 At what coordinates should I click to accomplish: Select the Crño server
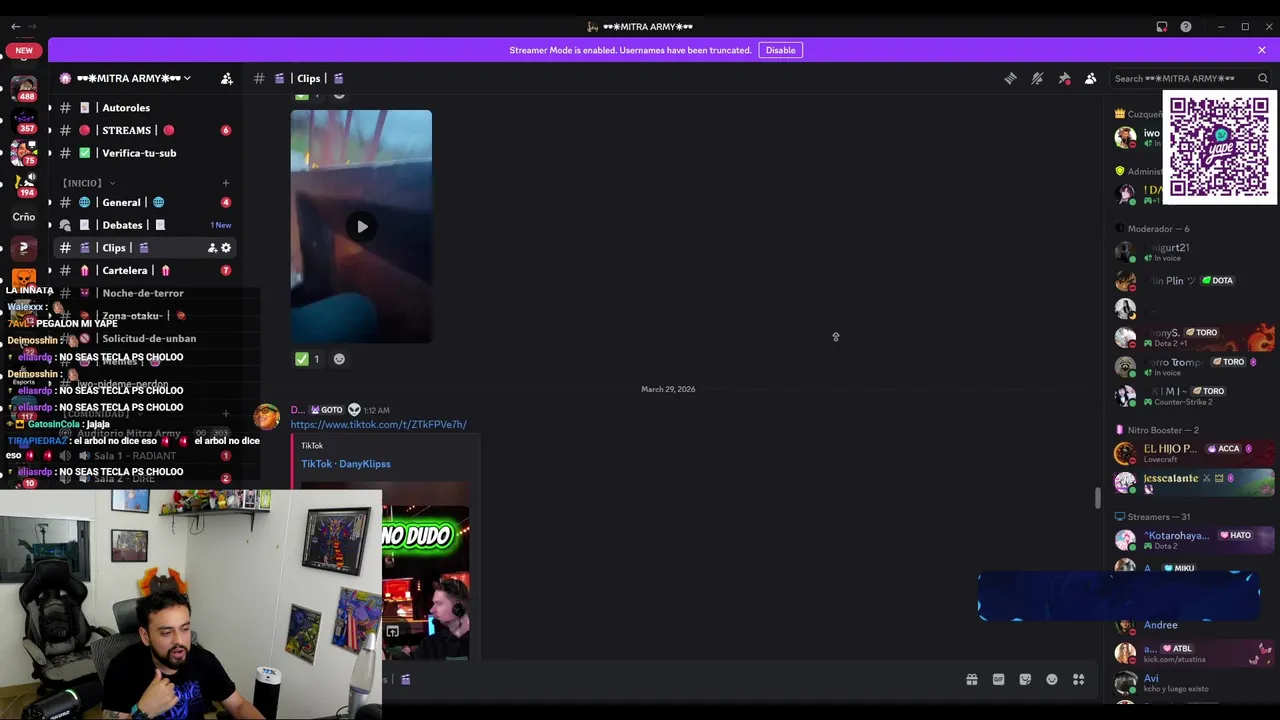pos(24,216)
